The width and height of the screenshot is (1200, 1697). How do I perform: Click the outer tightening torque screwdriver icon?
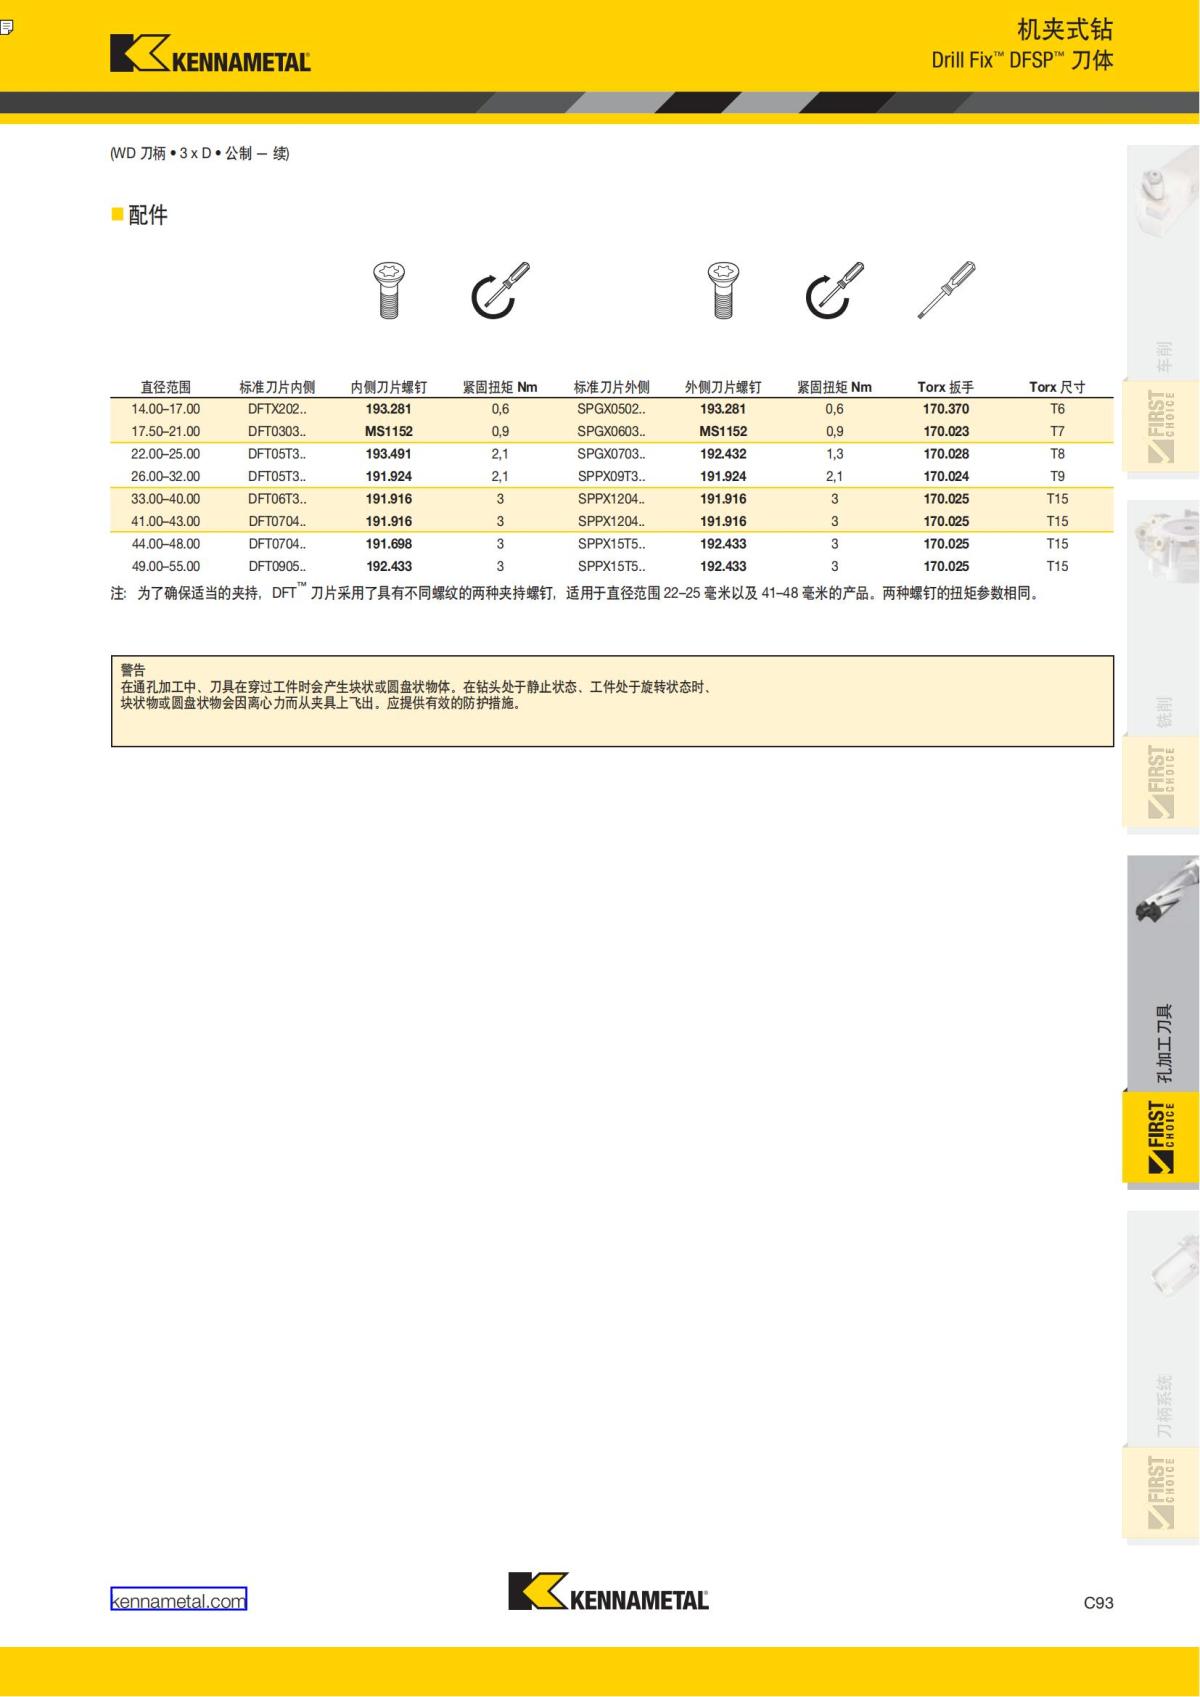point(834,290)
